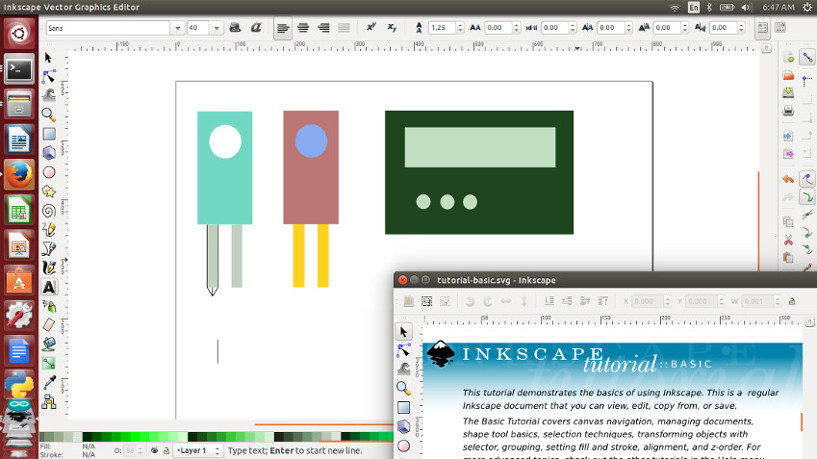The width and height of the screenshot is (817, 459).
Task: Pick the darkest green palette swatch
Action: coord(86,437)
